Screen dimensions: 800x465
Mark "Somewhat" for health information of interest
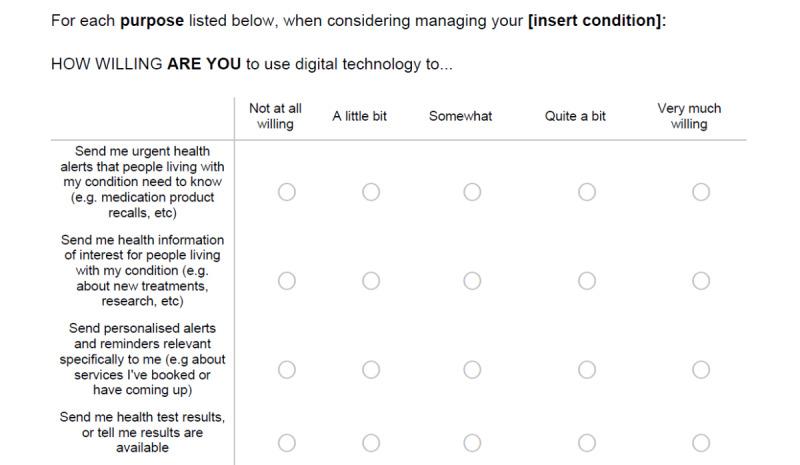click(472, 281)
